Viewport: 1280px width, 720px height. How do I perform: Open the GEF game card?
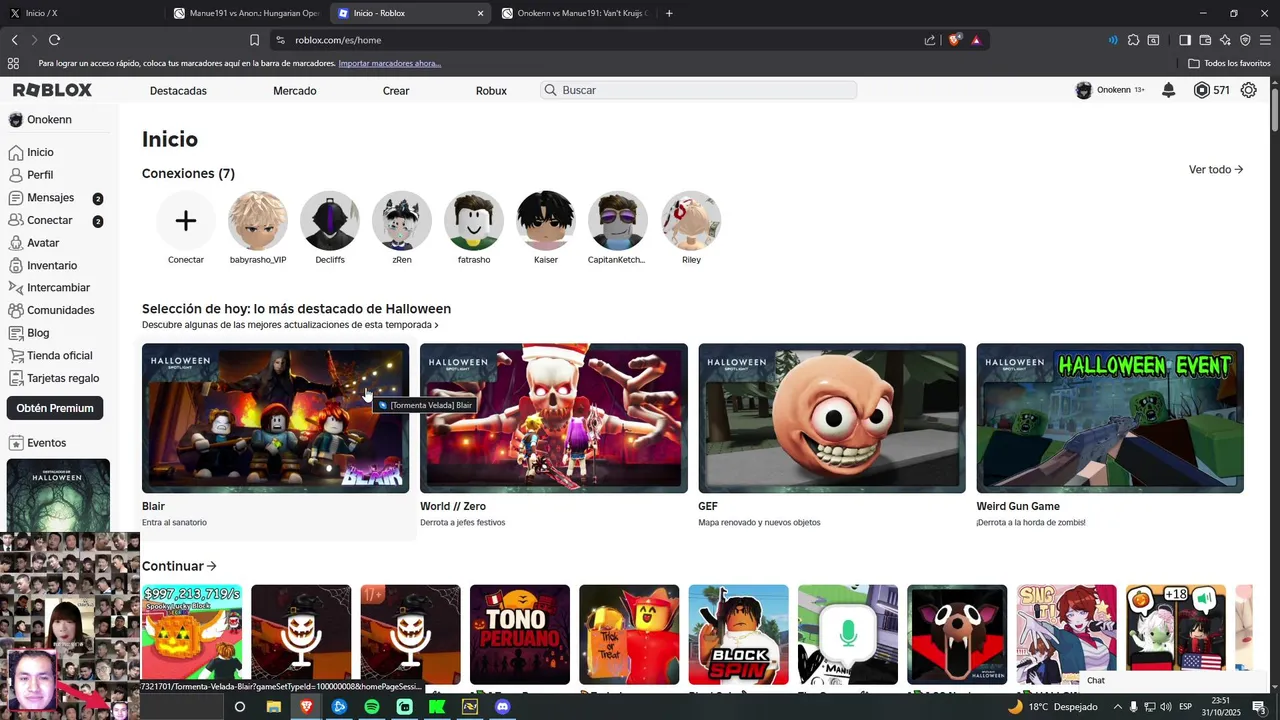[832, 418]
